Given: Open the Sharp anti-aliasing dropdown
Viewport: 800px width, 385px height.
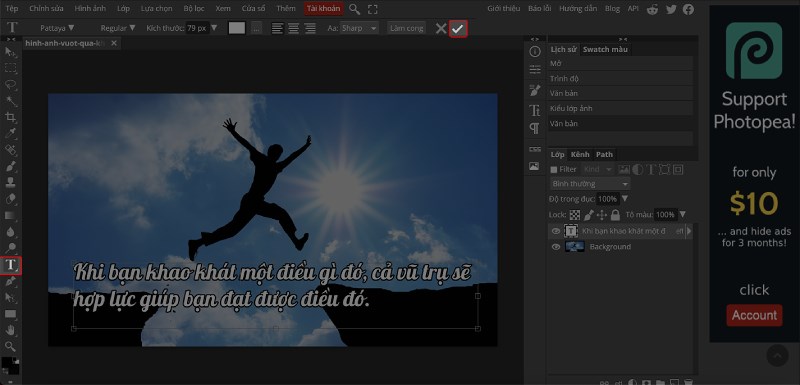Looking at the screenshot, I should point(359,28).
